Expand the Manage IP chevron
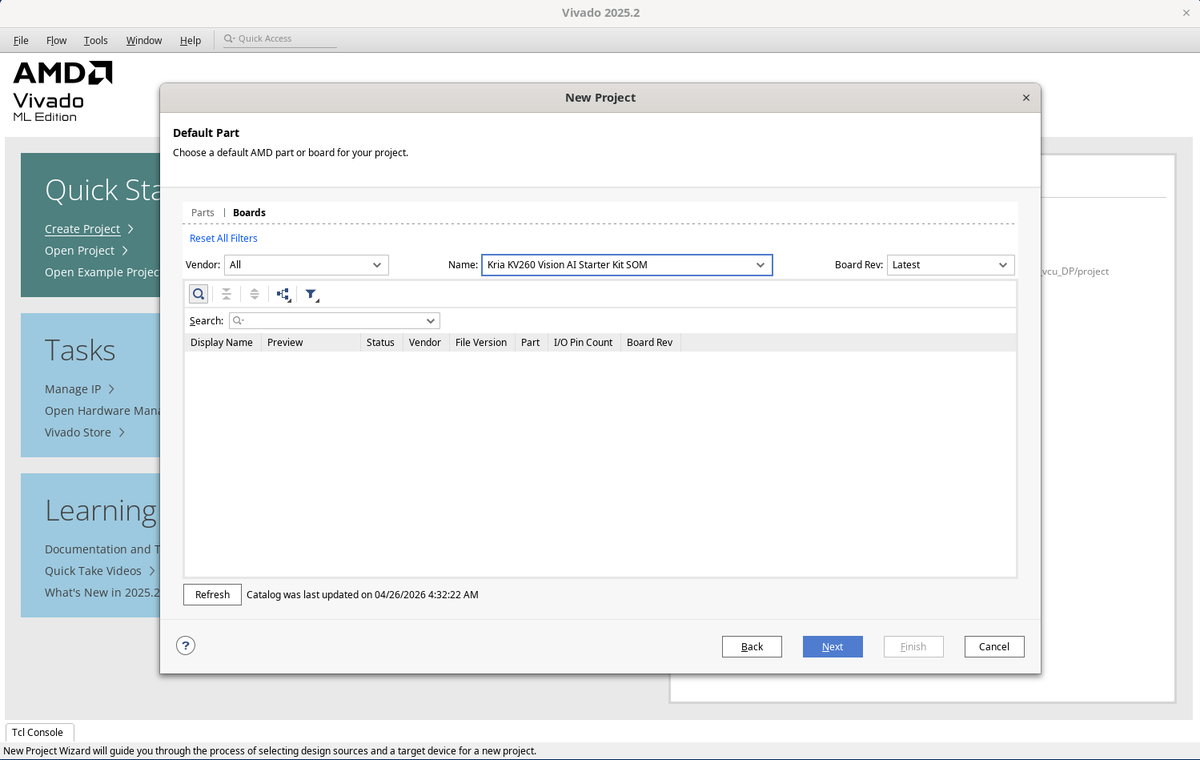This screenshot has height=760, width=1200. 111,389
